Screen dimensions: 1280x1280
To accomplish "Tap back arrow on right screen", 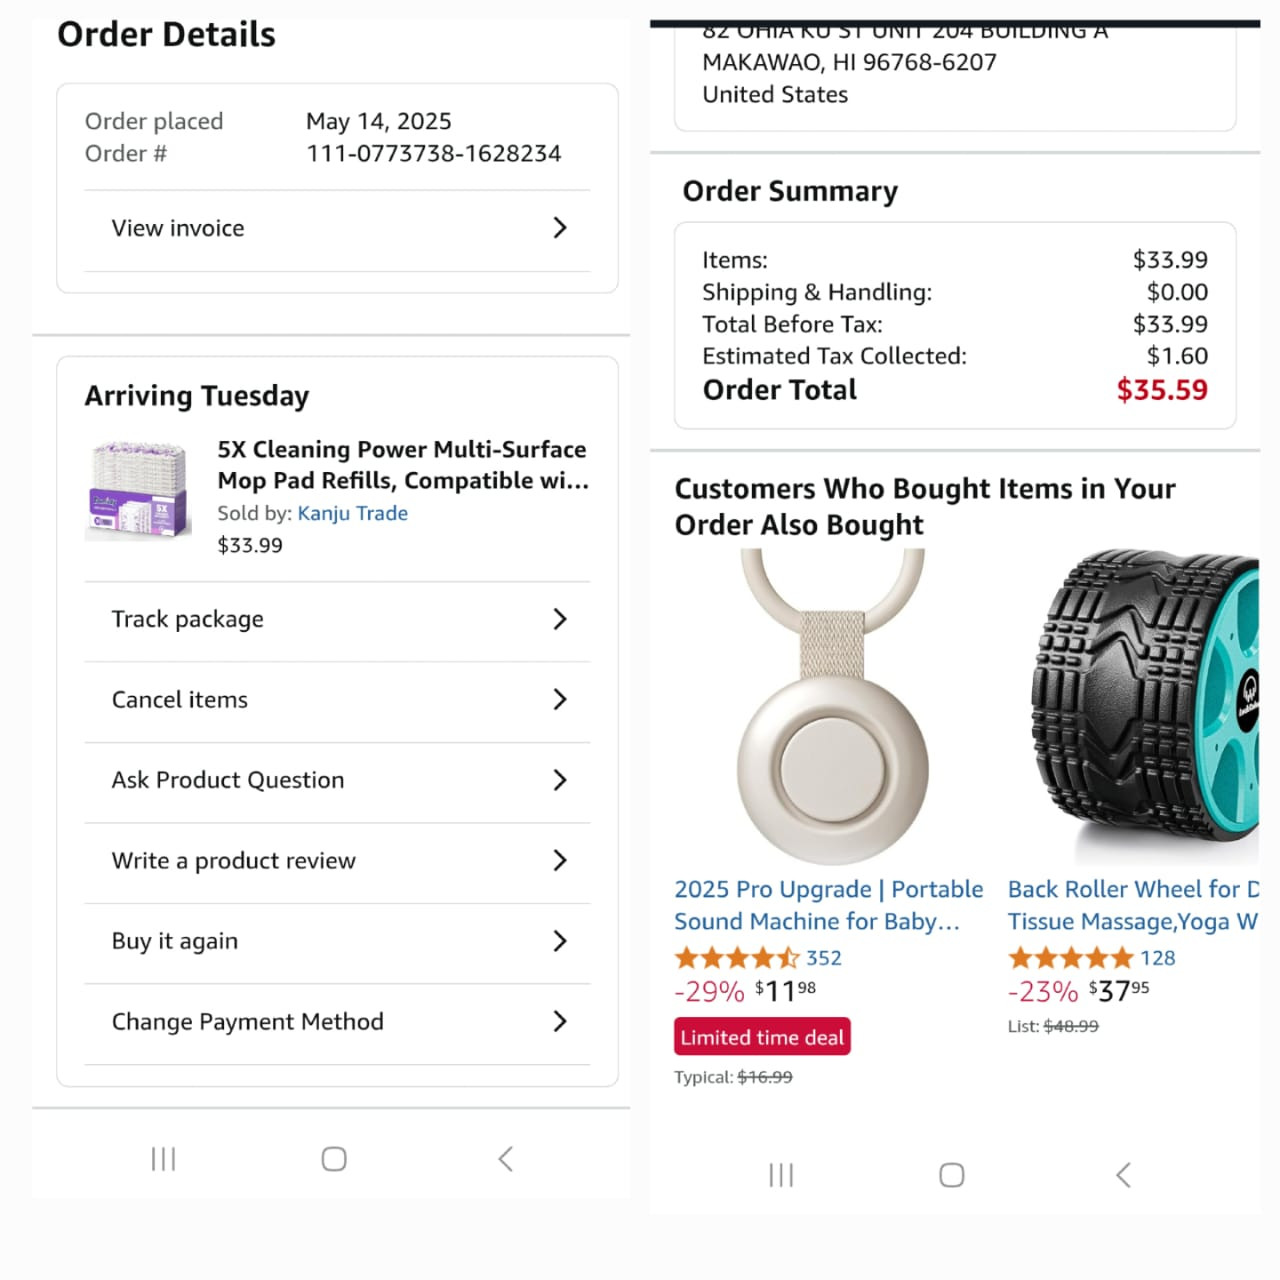I will 1124,1175.
